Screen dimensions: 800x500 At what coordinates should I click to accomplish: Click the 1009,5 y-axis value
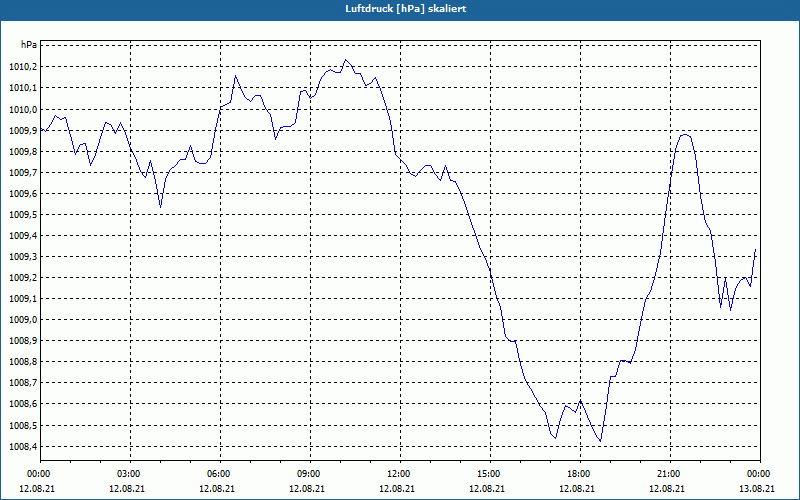click(23, 215)
